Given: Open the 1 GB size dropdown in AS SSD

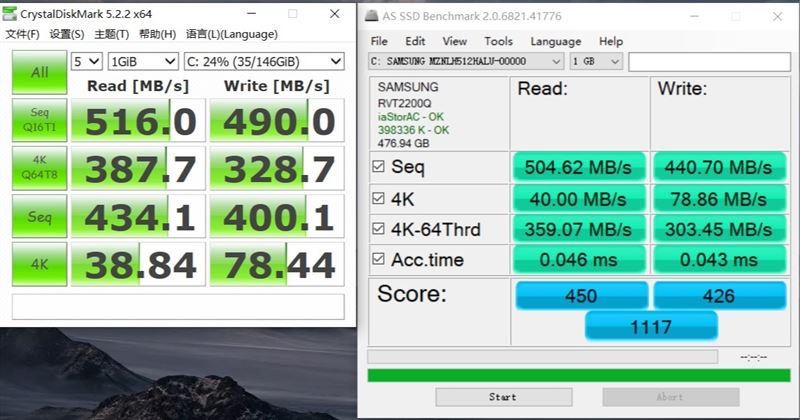Looking at the screenshot, I should click(x=596, y=61).
